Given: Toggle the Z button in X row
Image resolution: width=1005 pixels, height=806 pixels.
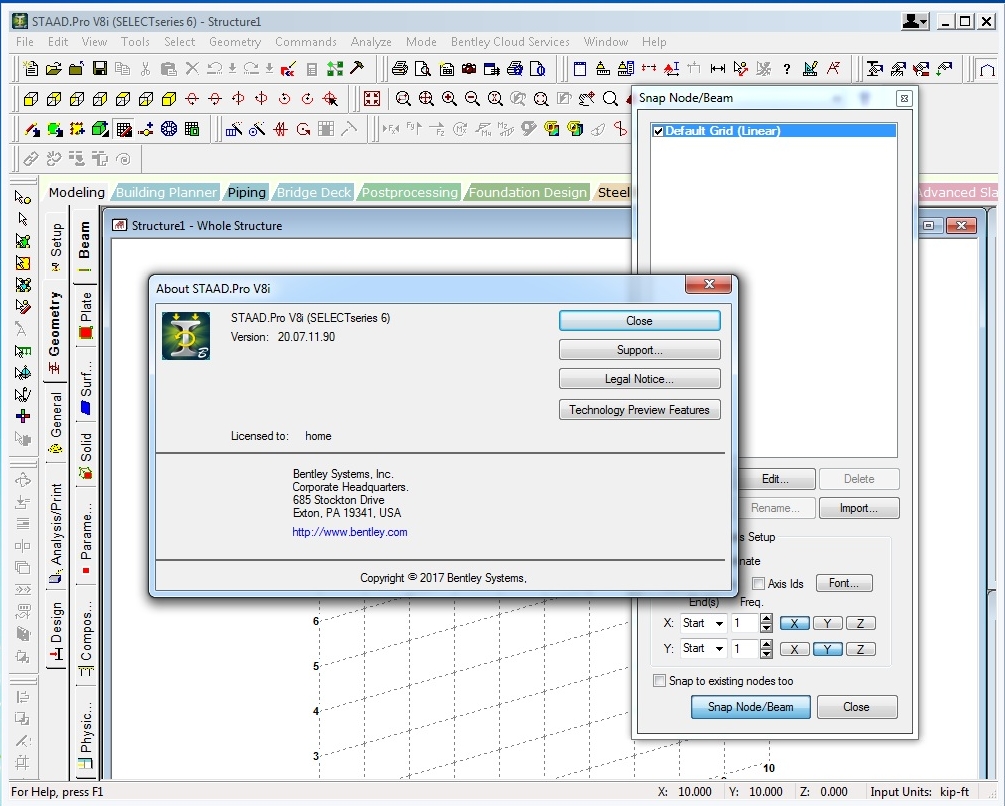Looking at the screenshot, I should pyautogui.click(x=861, y=623).
